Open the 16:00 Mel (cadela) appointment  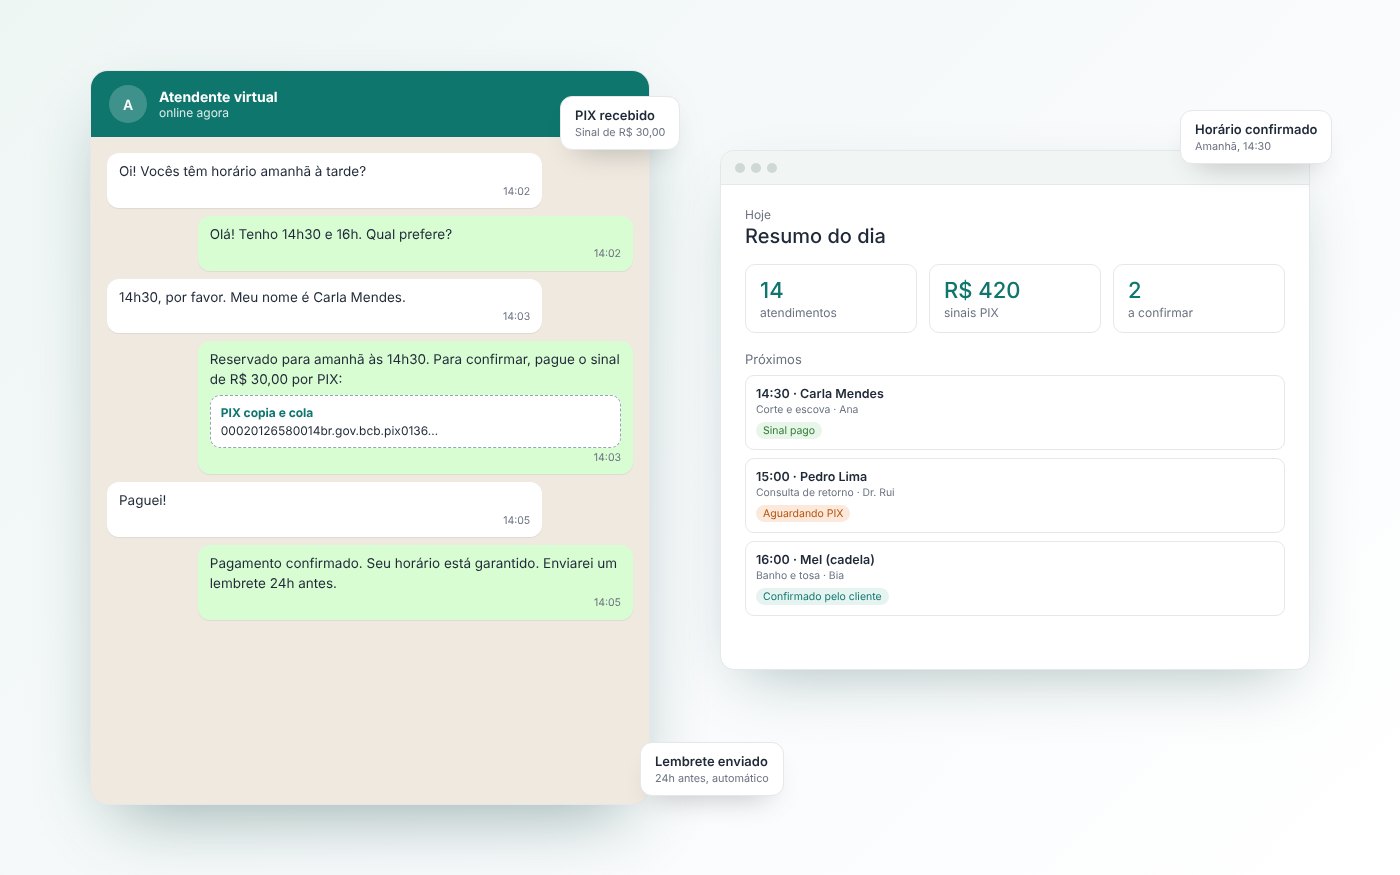[x=1015, y=578]
